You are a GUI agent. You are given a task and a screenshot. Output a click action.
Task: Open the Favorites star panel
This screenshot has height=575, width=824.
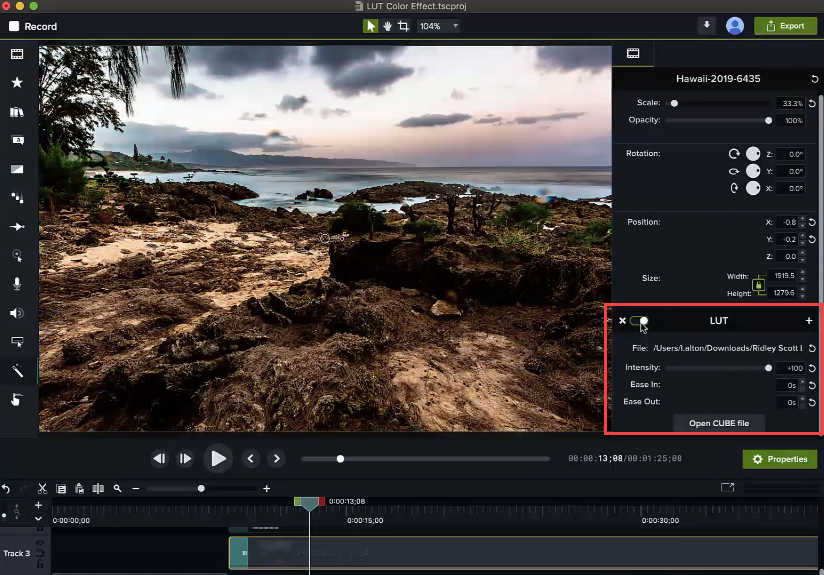[x=17, y=83]
